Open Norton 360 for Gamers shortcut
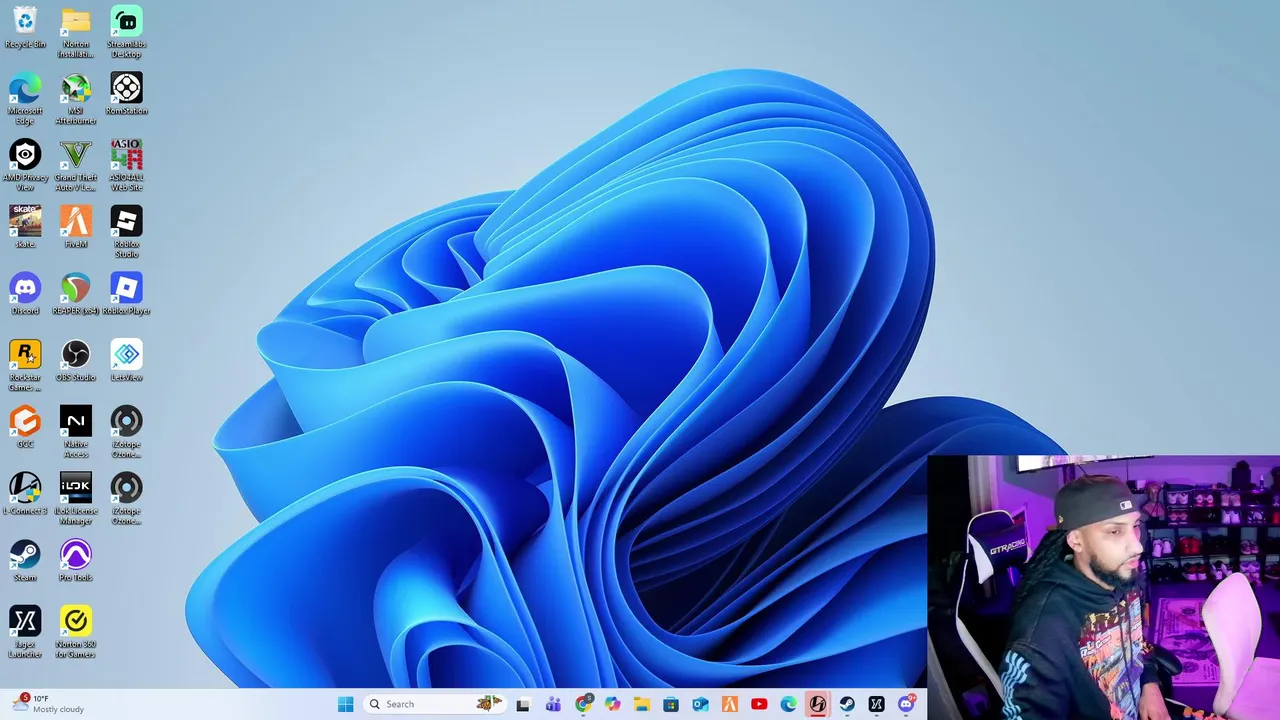Screen dimensions: 1280x720 pyautogui.click(x=76, y=633)
